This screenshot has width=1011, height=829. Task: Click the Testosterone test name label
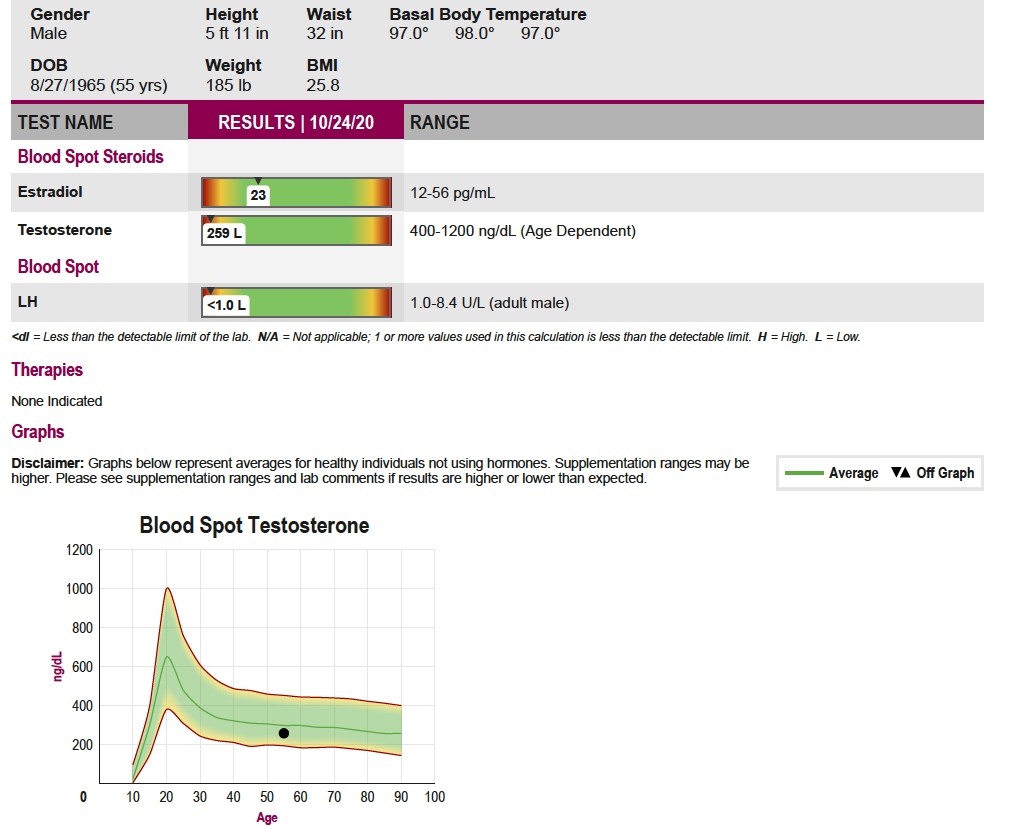pyautogui.click(x=65, y=230)
